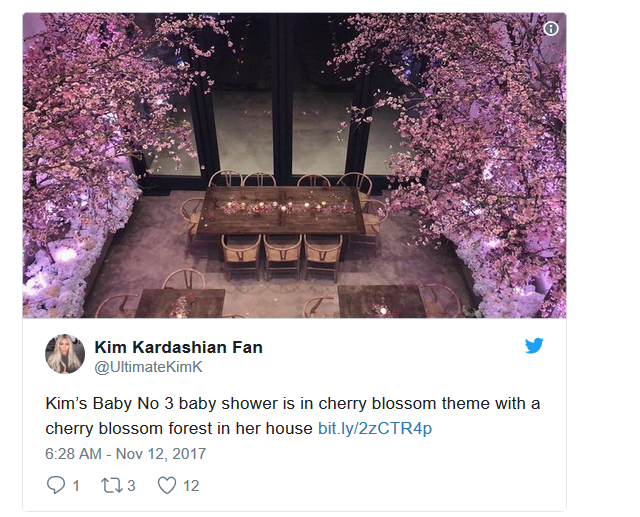640x517 pixels.
Task: Click the retweet arrows icon
Action: point(110,486)
